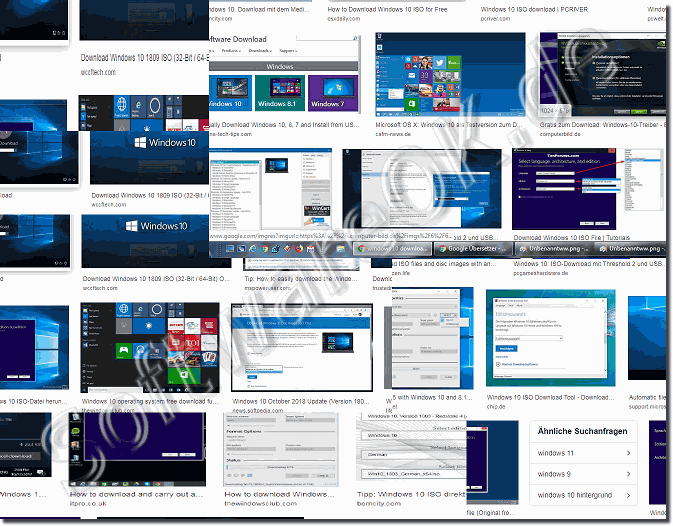
Task: Open 'Gratis zum Download: Windows-10-Treiber' caption
Action: (603, 125)
